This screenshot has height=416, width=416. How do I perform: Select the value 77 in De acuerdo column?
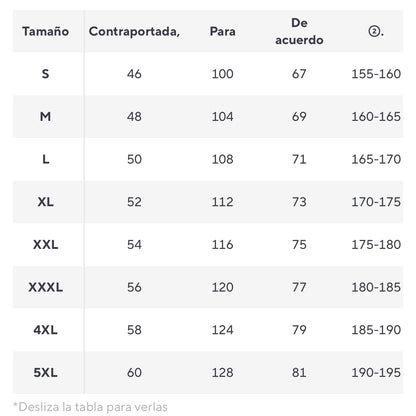click(x=299, y=287)
